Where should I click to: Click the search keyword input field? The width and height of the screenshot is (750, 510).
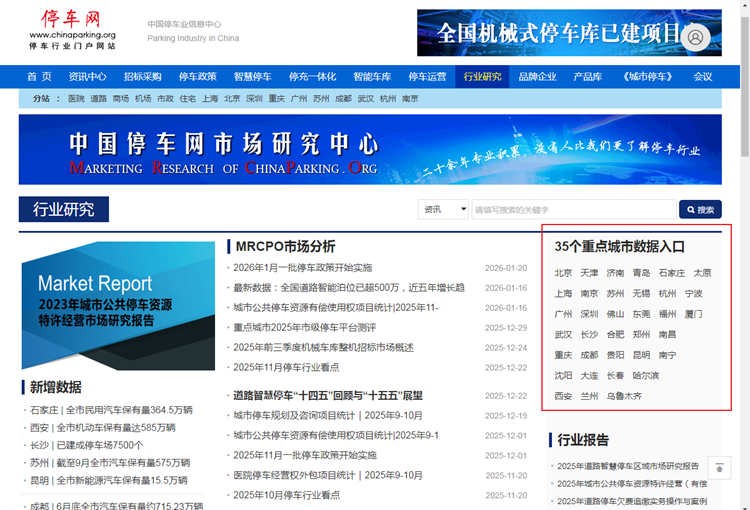pos(572,209)
